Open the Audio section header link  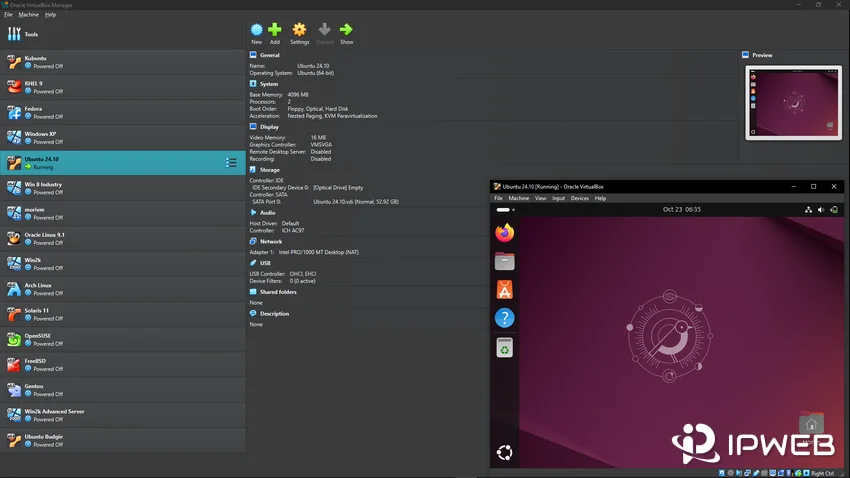point(267,213)
